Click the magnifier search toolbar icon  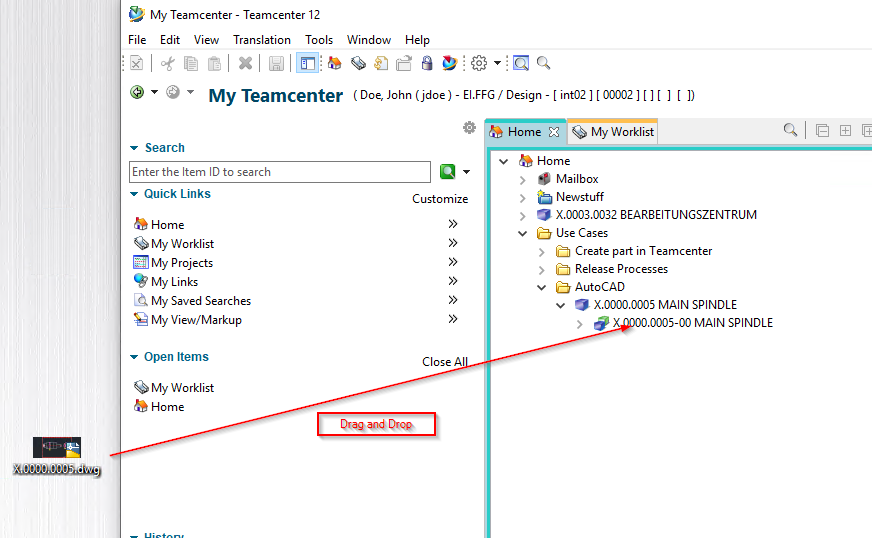pos(543,63)
